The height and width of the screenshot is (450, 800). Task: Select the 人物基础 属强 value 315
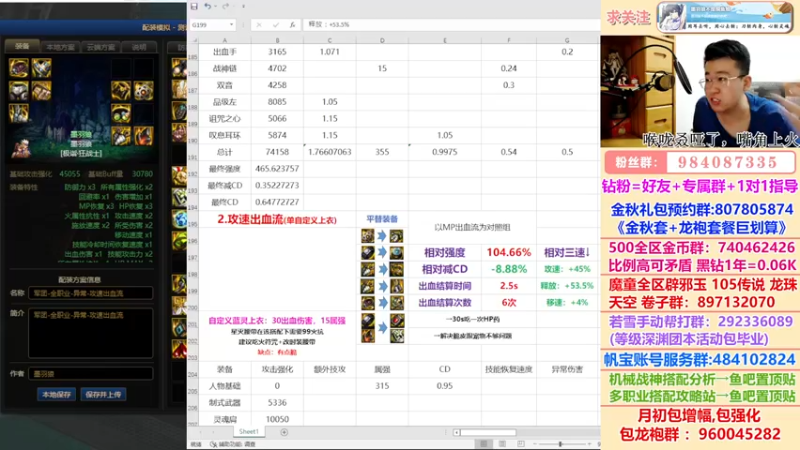click(x=382, y=386)
